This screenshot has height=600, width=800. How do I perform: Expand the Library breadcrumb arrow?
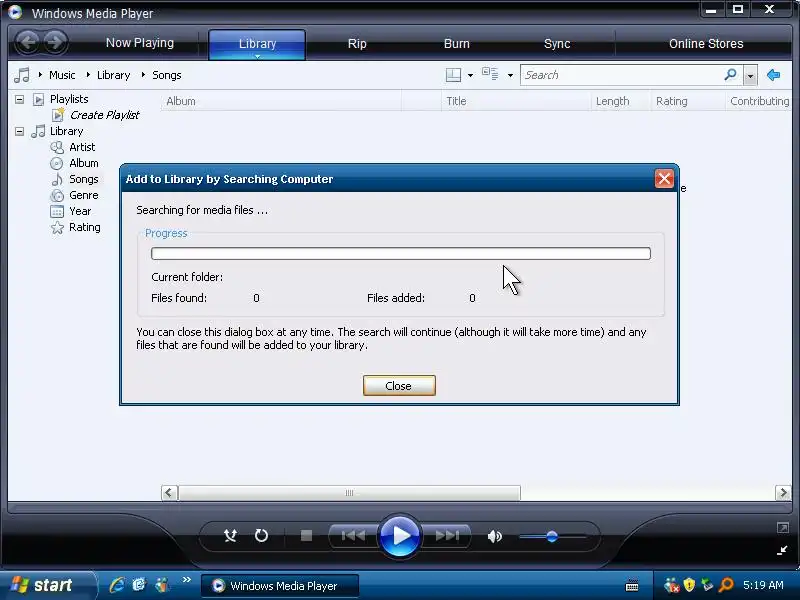point(88,75)
